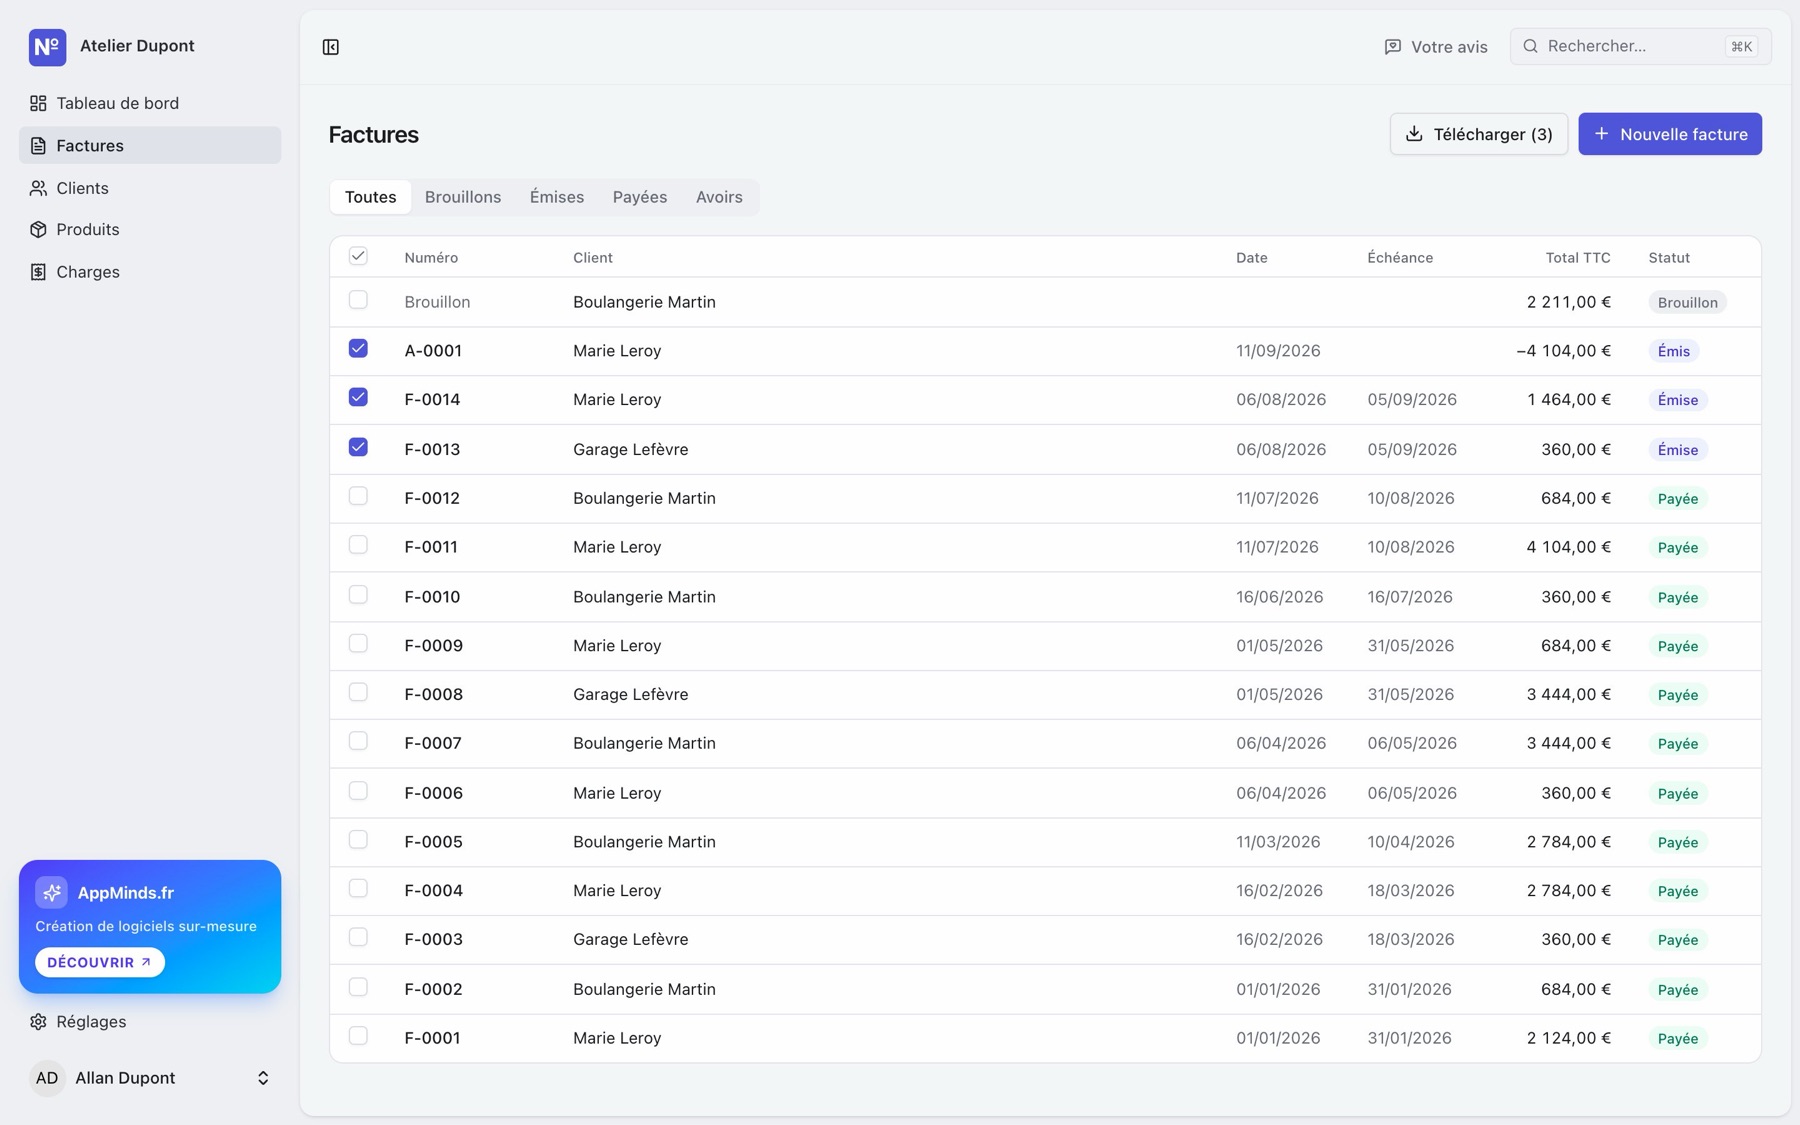Select the F-0001 row checkbox
1800x1125 pixels.
pyautogui.click(x=358, y=1036)
